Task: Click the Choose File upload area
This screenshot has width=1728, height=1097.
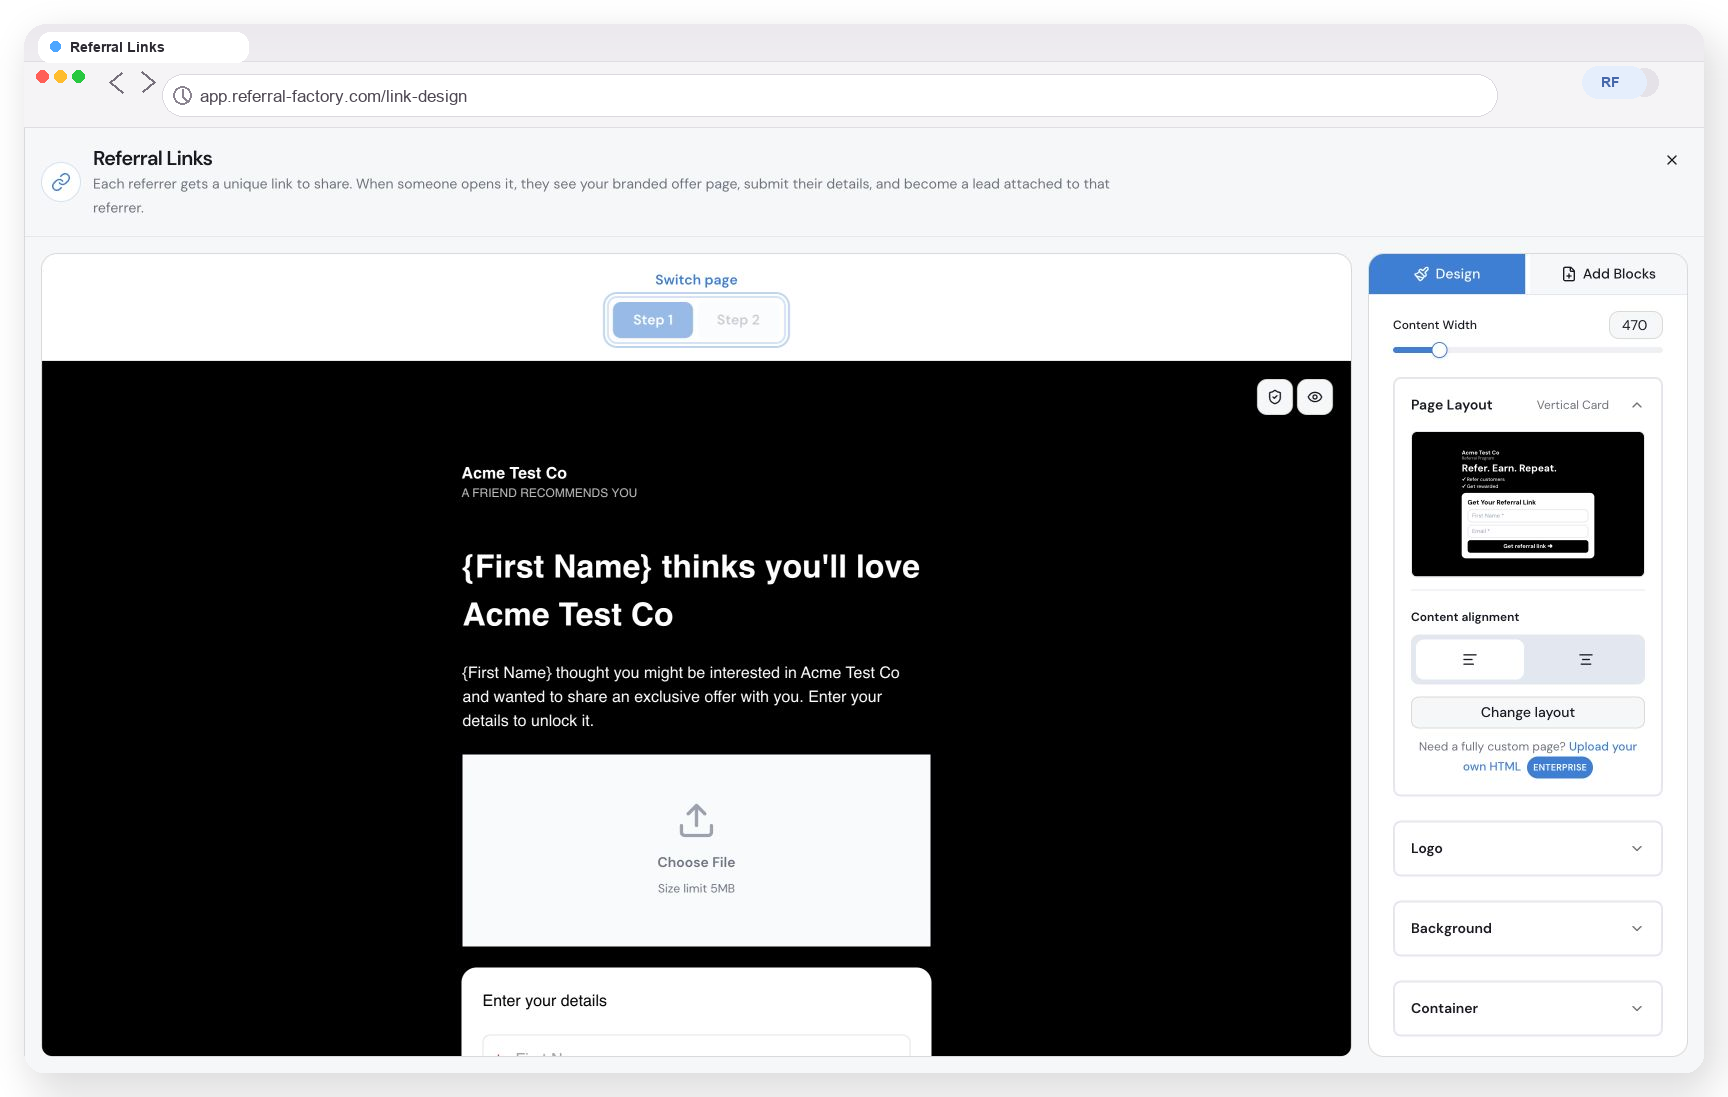Action: tap(696, 850)
